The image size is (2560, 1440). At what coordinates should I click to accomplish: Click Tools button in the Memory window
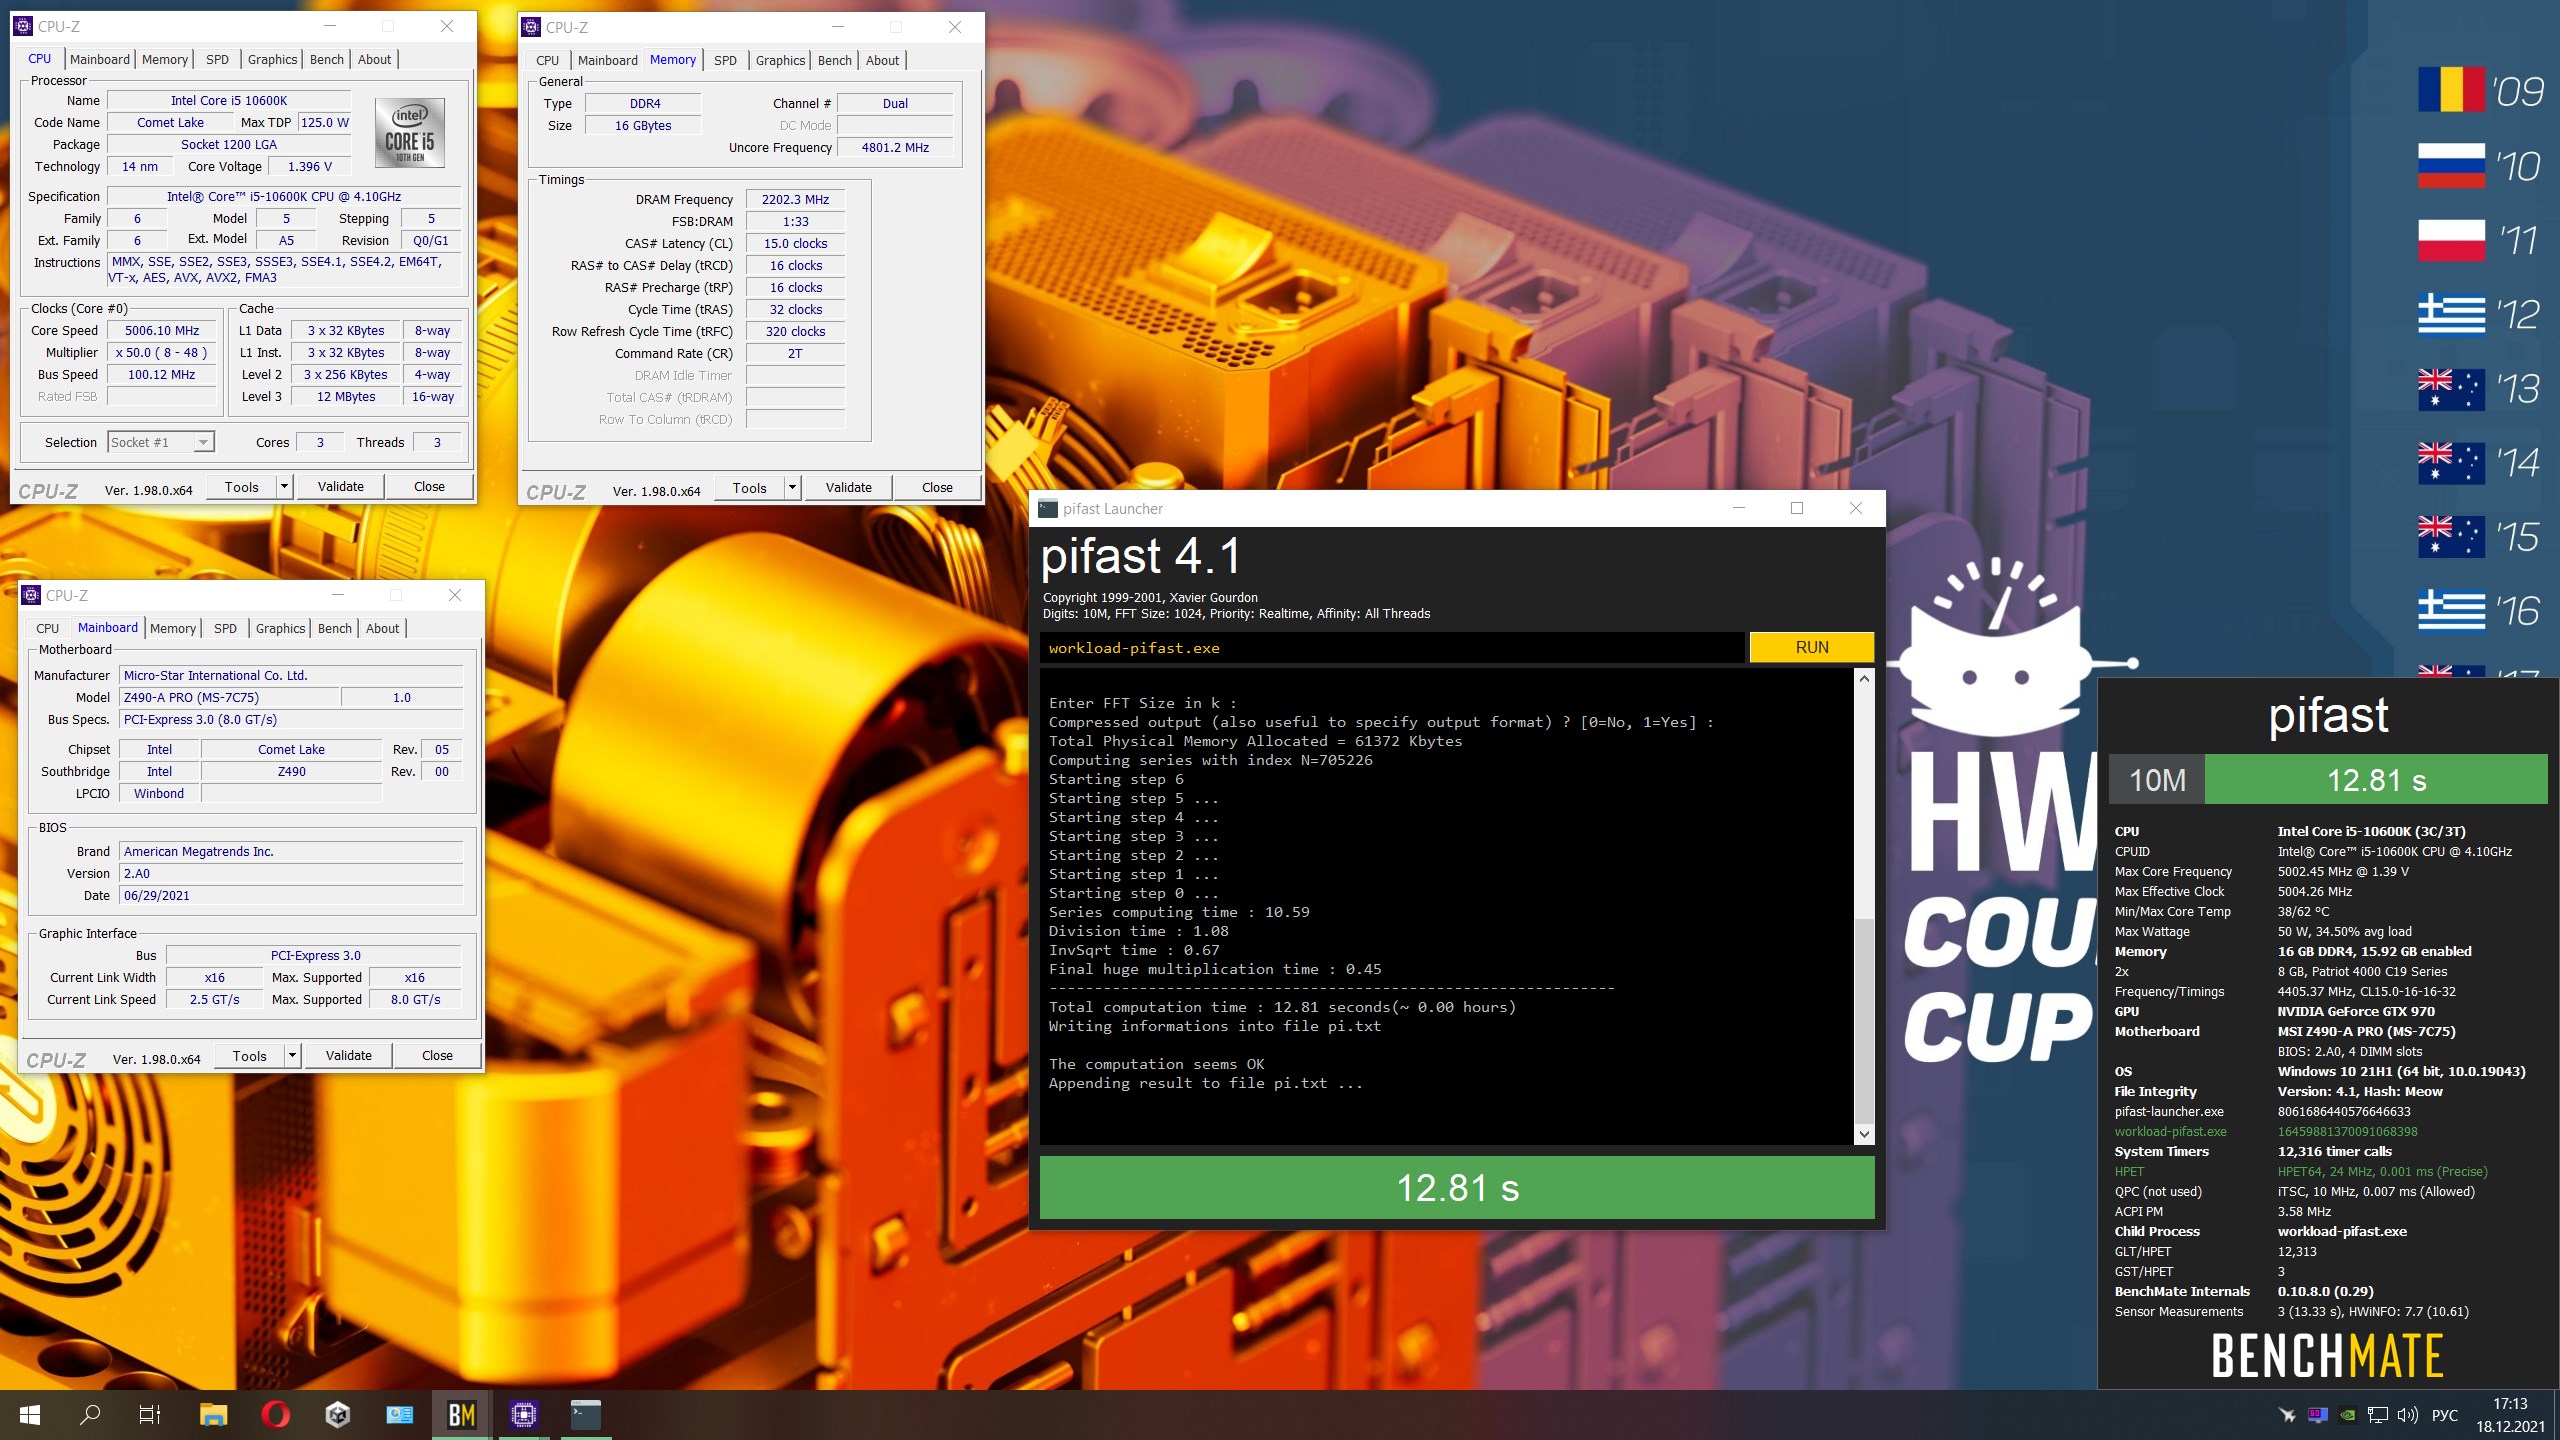pyautogui.click(x=750, y=488)
